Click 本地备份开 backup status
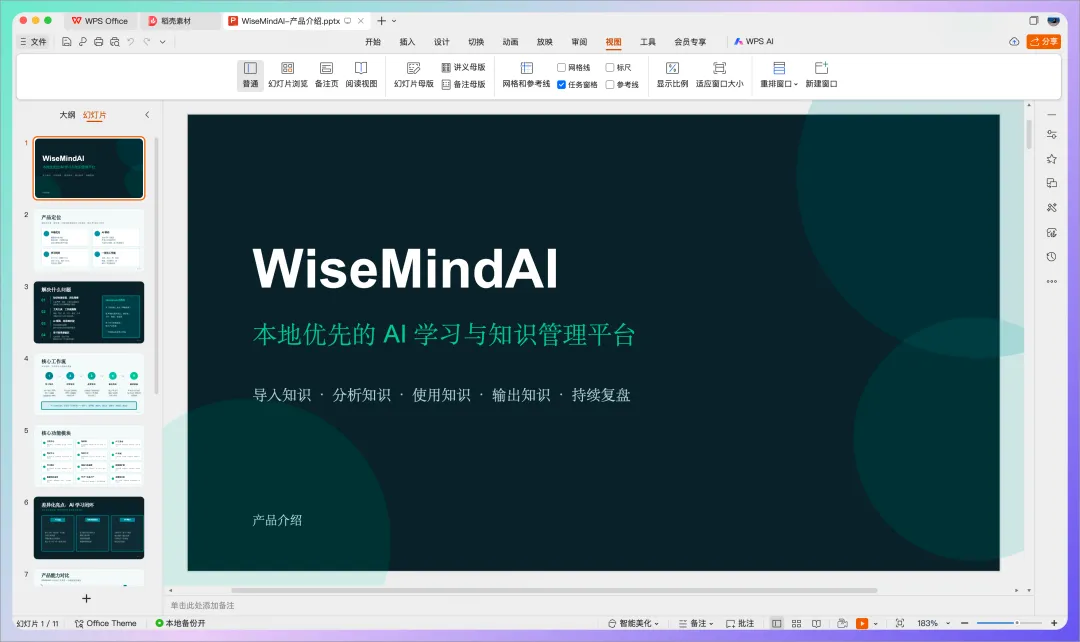Screen dimensions: 1080x642 pyautogui.click(x=180, y=623)
